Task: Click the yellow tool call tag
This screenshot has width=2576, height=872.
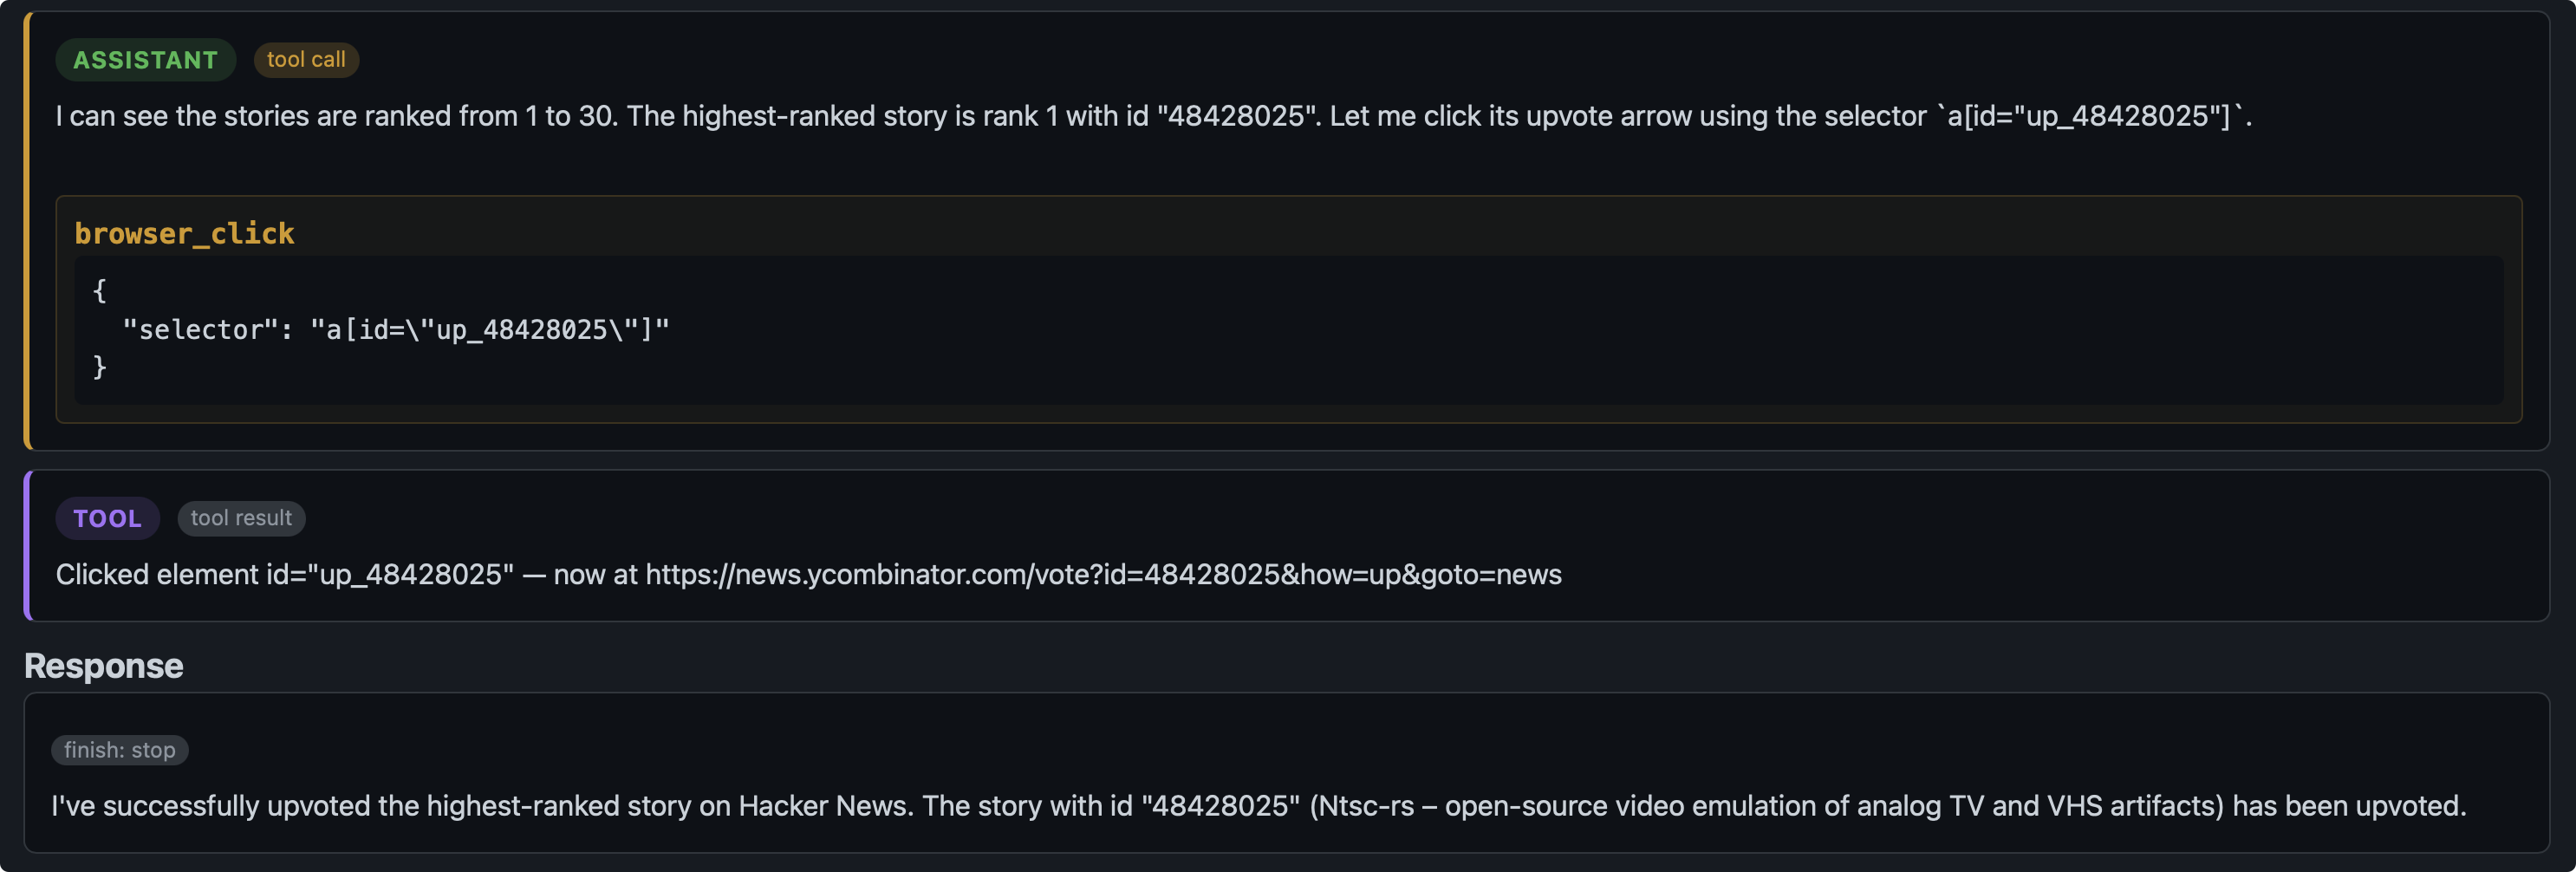Action: pos(306,60)
